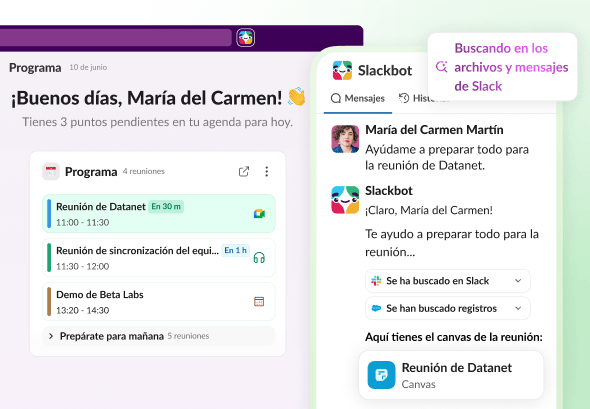Screen dimensions: 590x409
Task: Click 'Ayúdame a preparar todo' message text
Action: (x=447, y=157)
